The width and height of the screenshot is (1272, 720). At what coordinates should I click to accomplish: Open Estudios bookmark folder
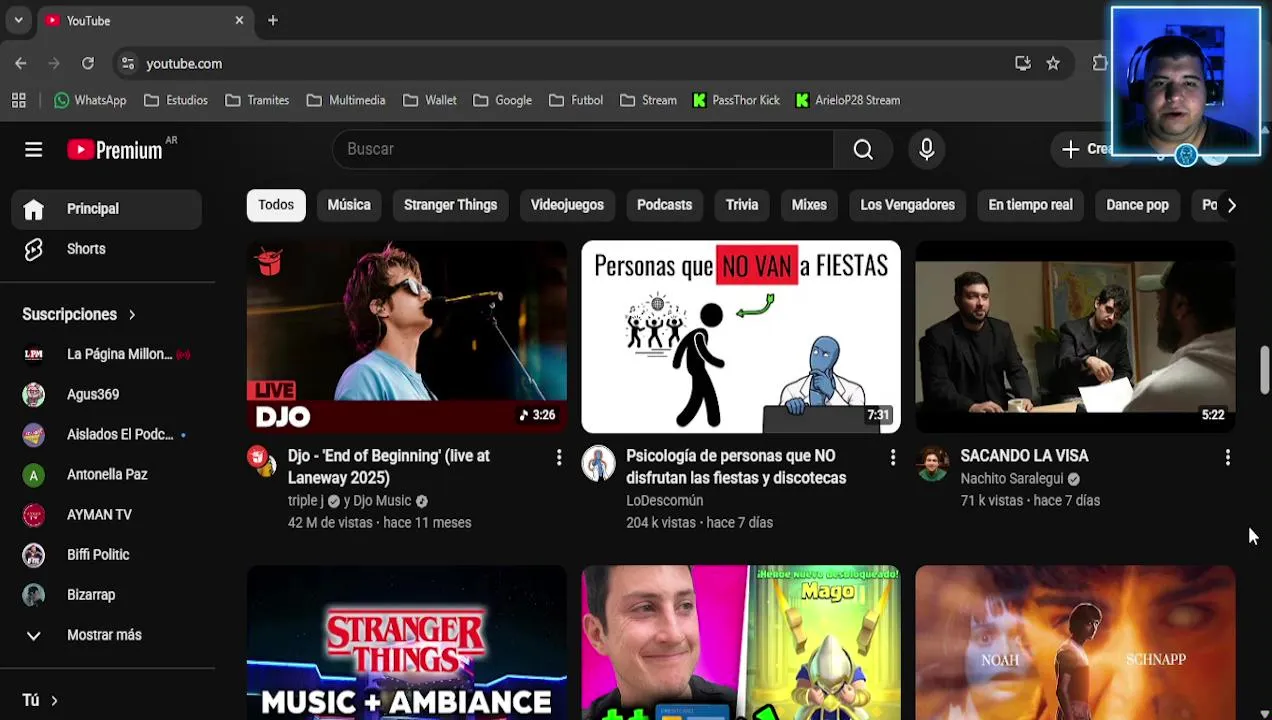[x=176, y=100]
